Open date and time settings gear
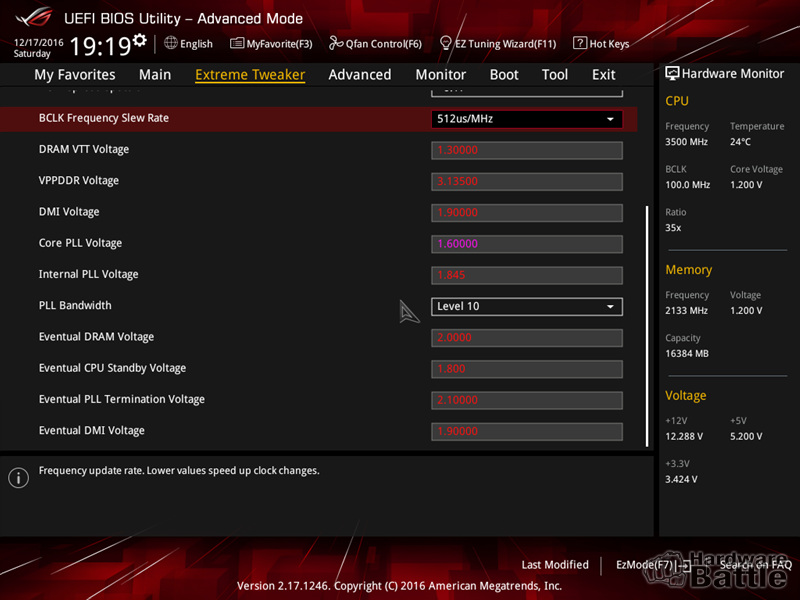Screen dimensions: 800x600 click(x=139, y=40)
